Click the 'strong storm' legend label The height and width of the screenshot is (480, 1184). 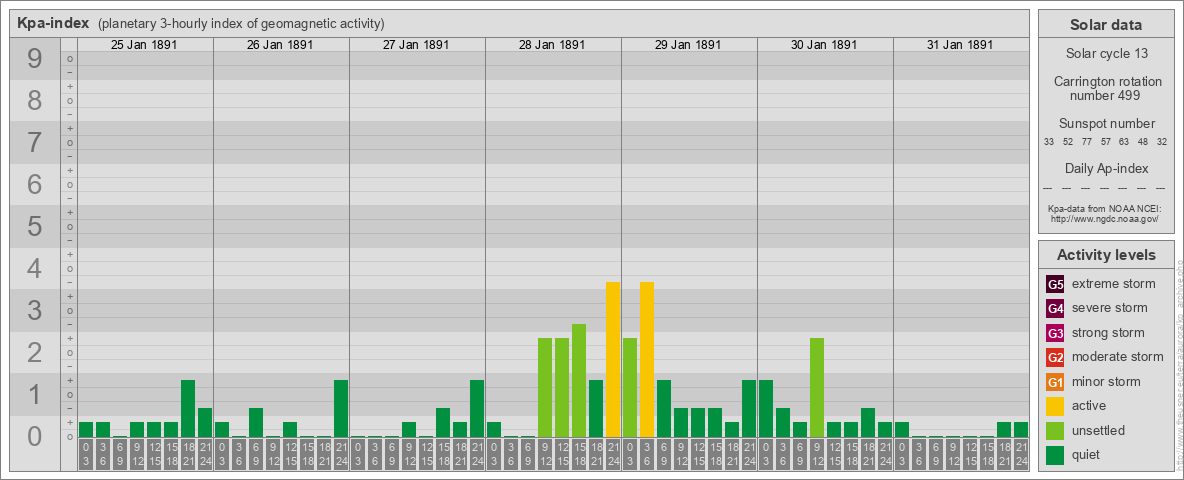click(1108, 333)
